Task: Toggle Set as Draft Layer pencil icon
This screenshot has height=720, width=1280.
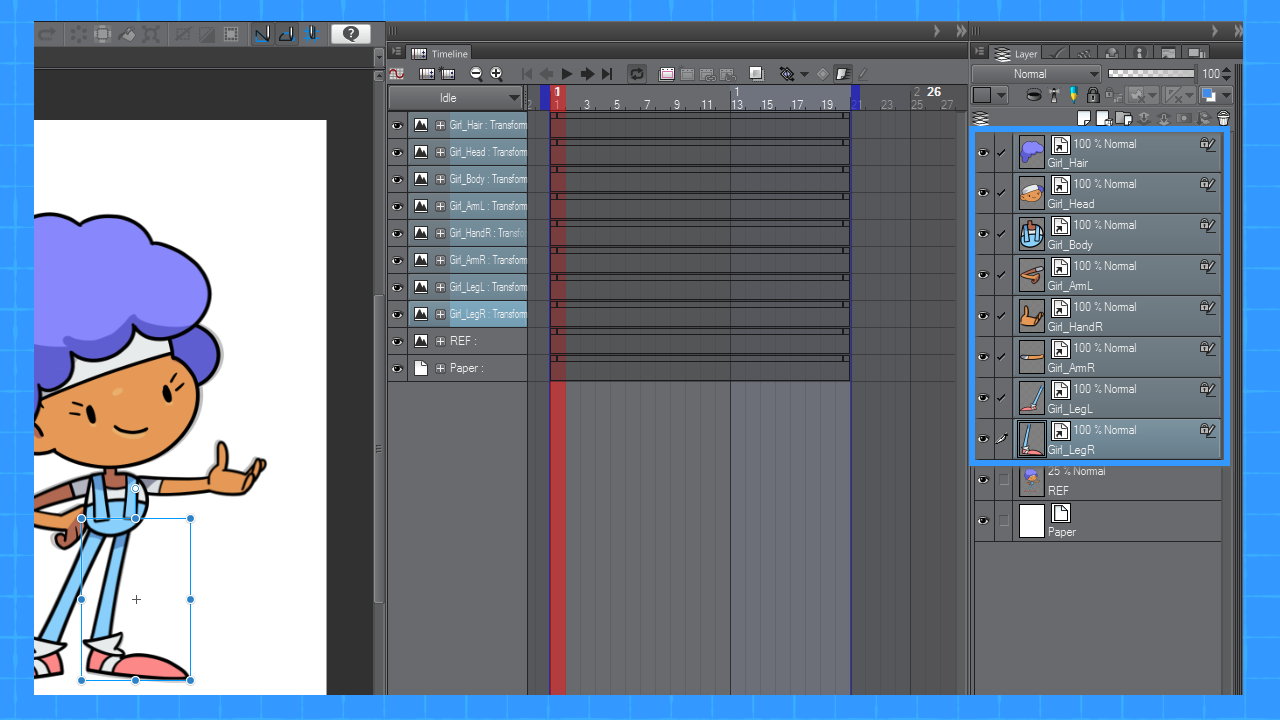Action: click(1074, 95)
